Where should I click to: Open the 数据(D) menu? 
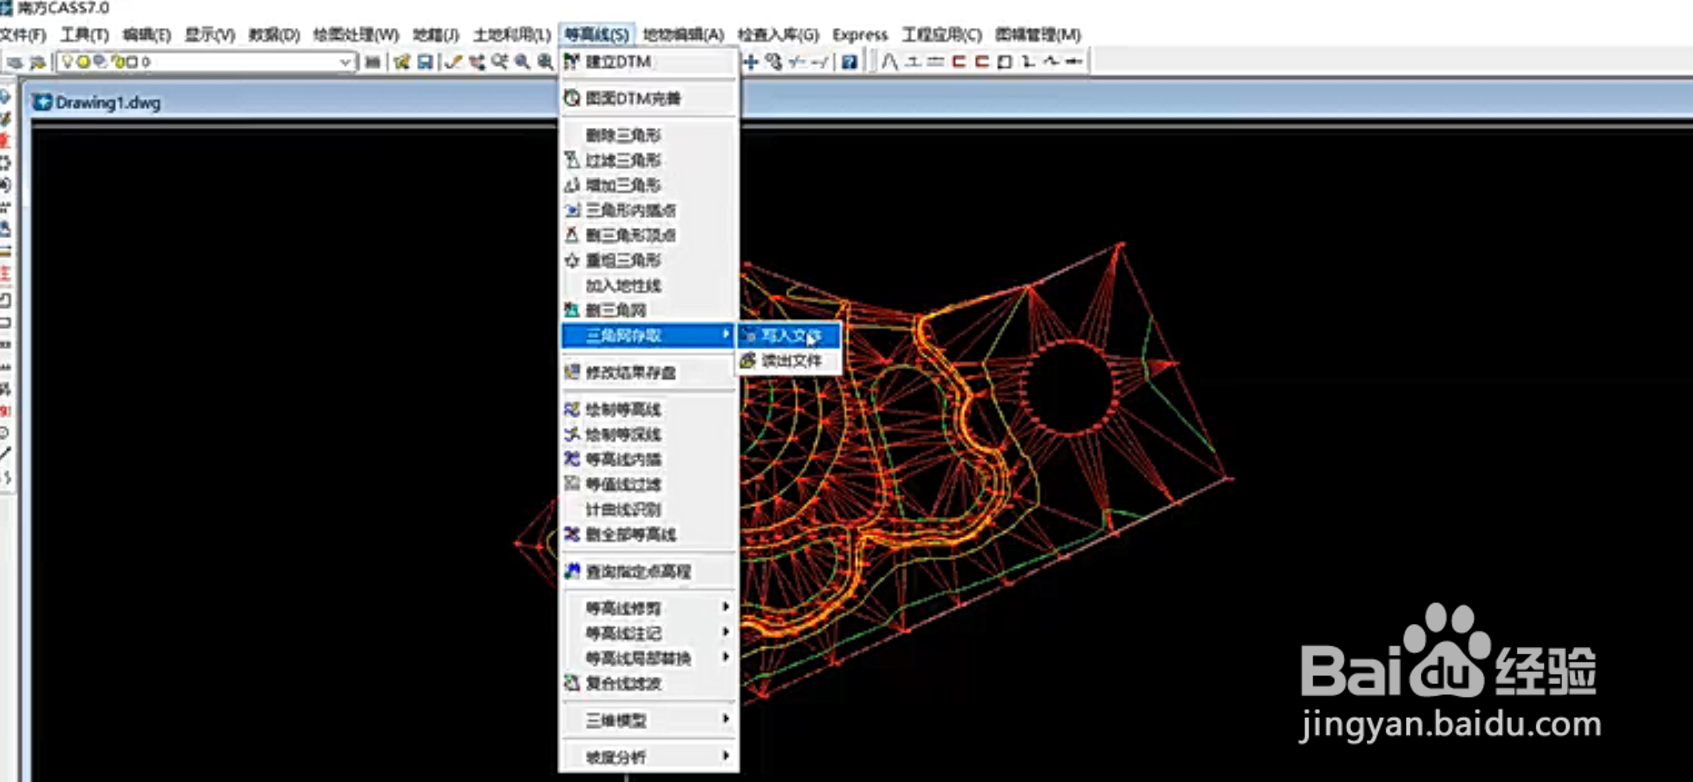pos(274,34)
